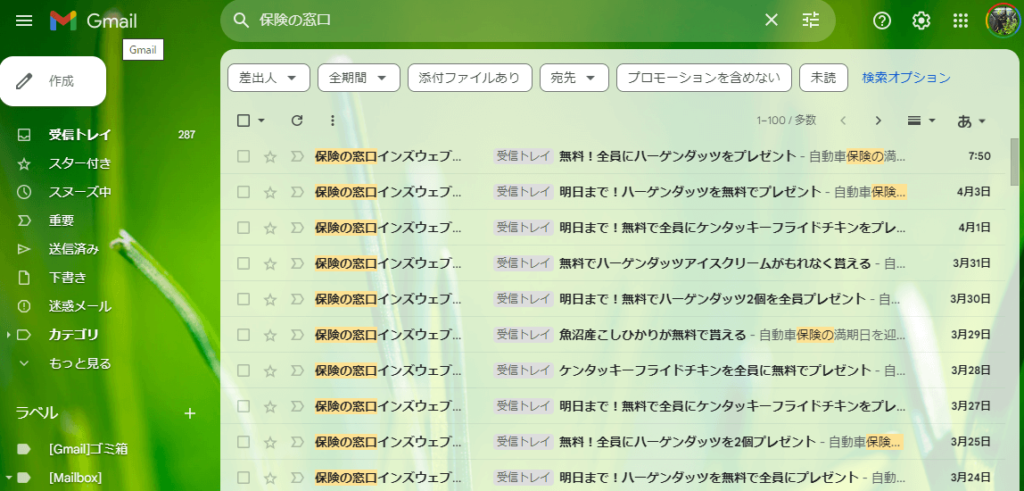Open the search filter options icon

point(810,21)
